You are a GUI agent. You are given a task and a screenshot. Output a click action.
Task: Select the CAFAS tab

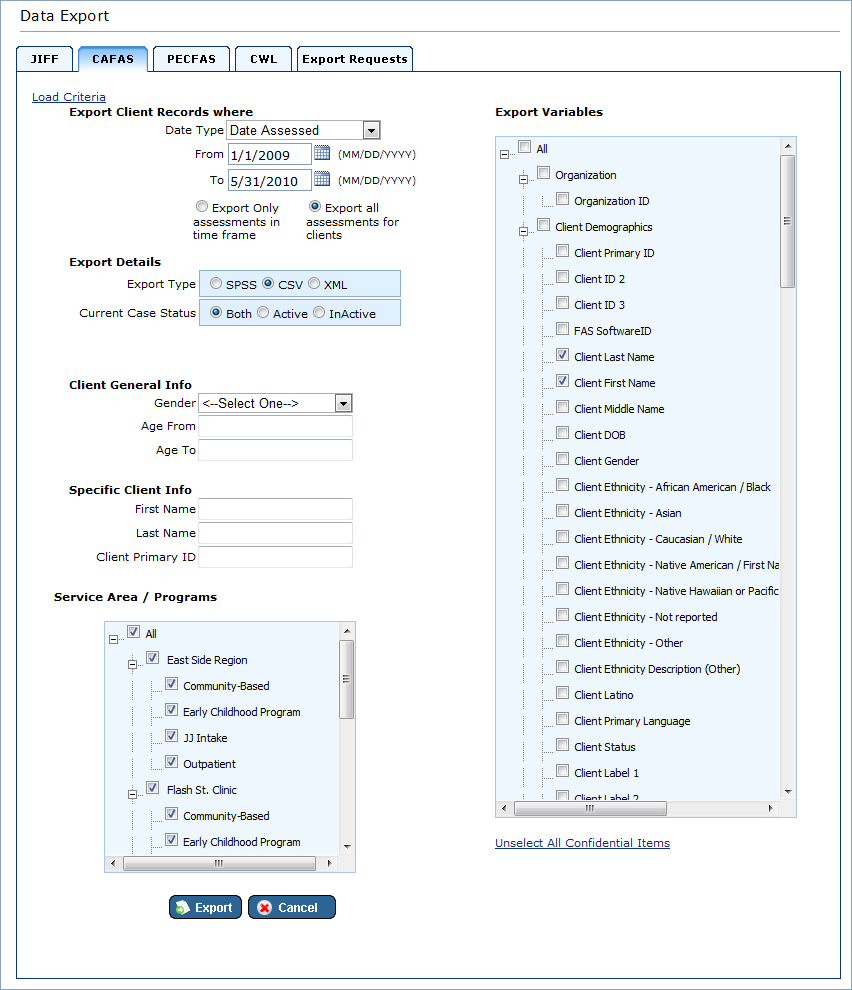(113, 59)
